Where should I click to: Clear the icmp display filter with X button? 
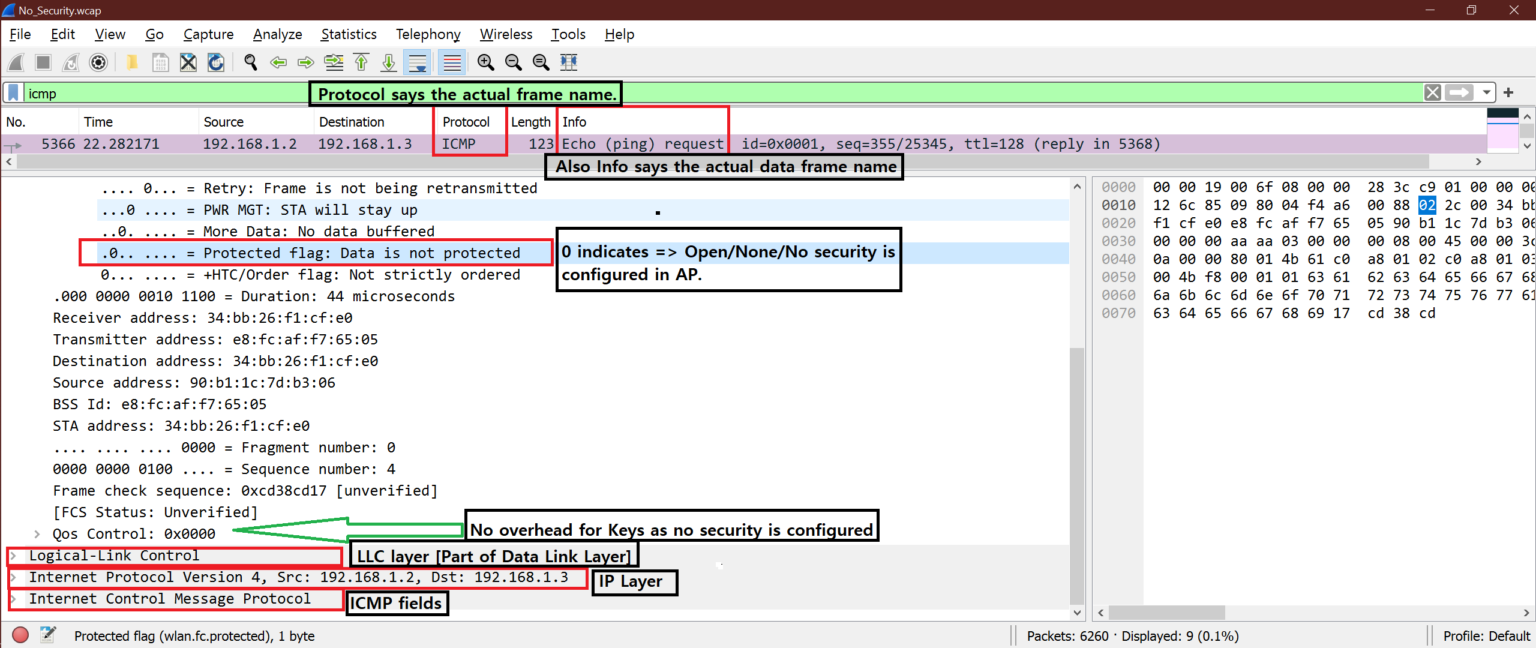click(x=1432, y=92)
